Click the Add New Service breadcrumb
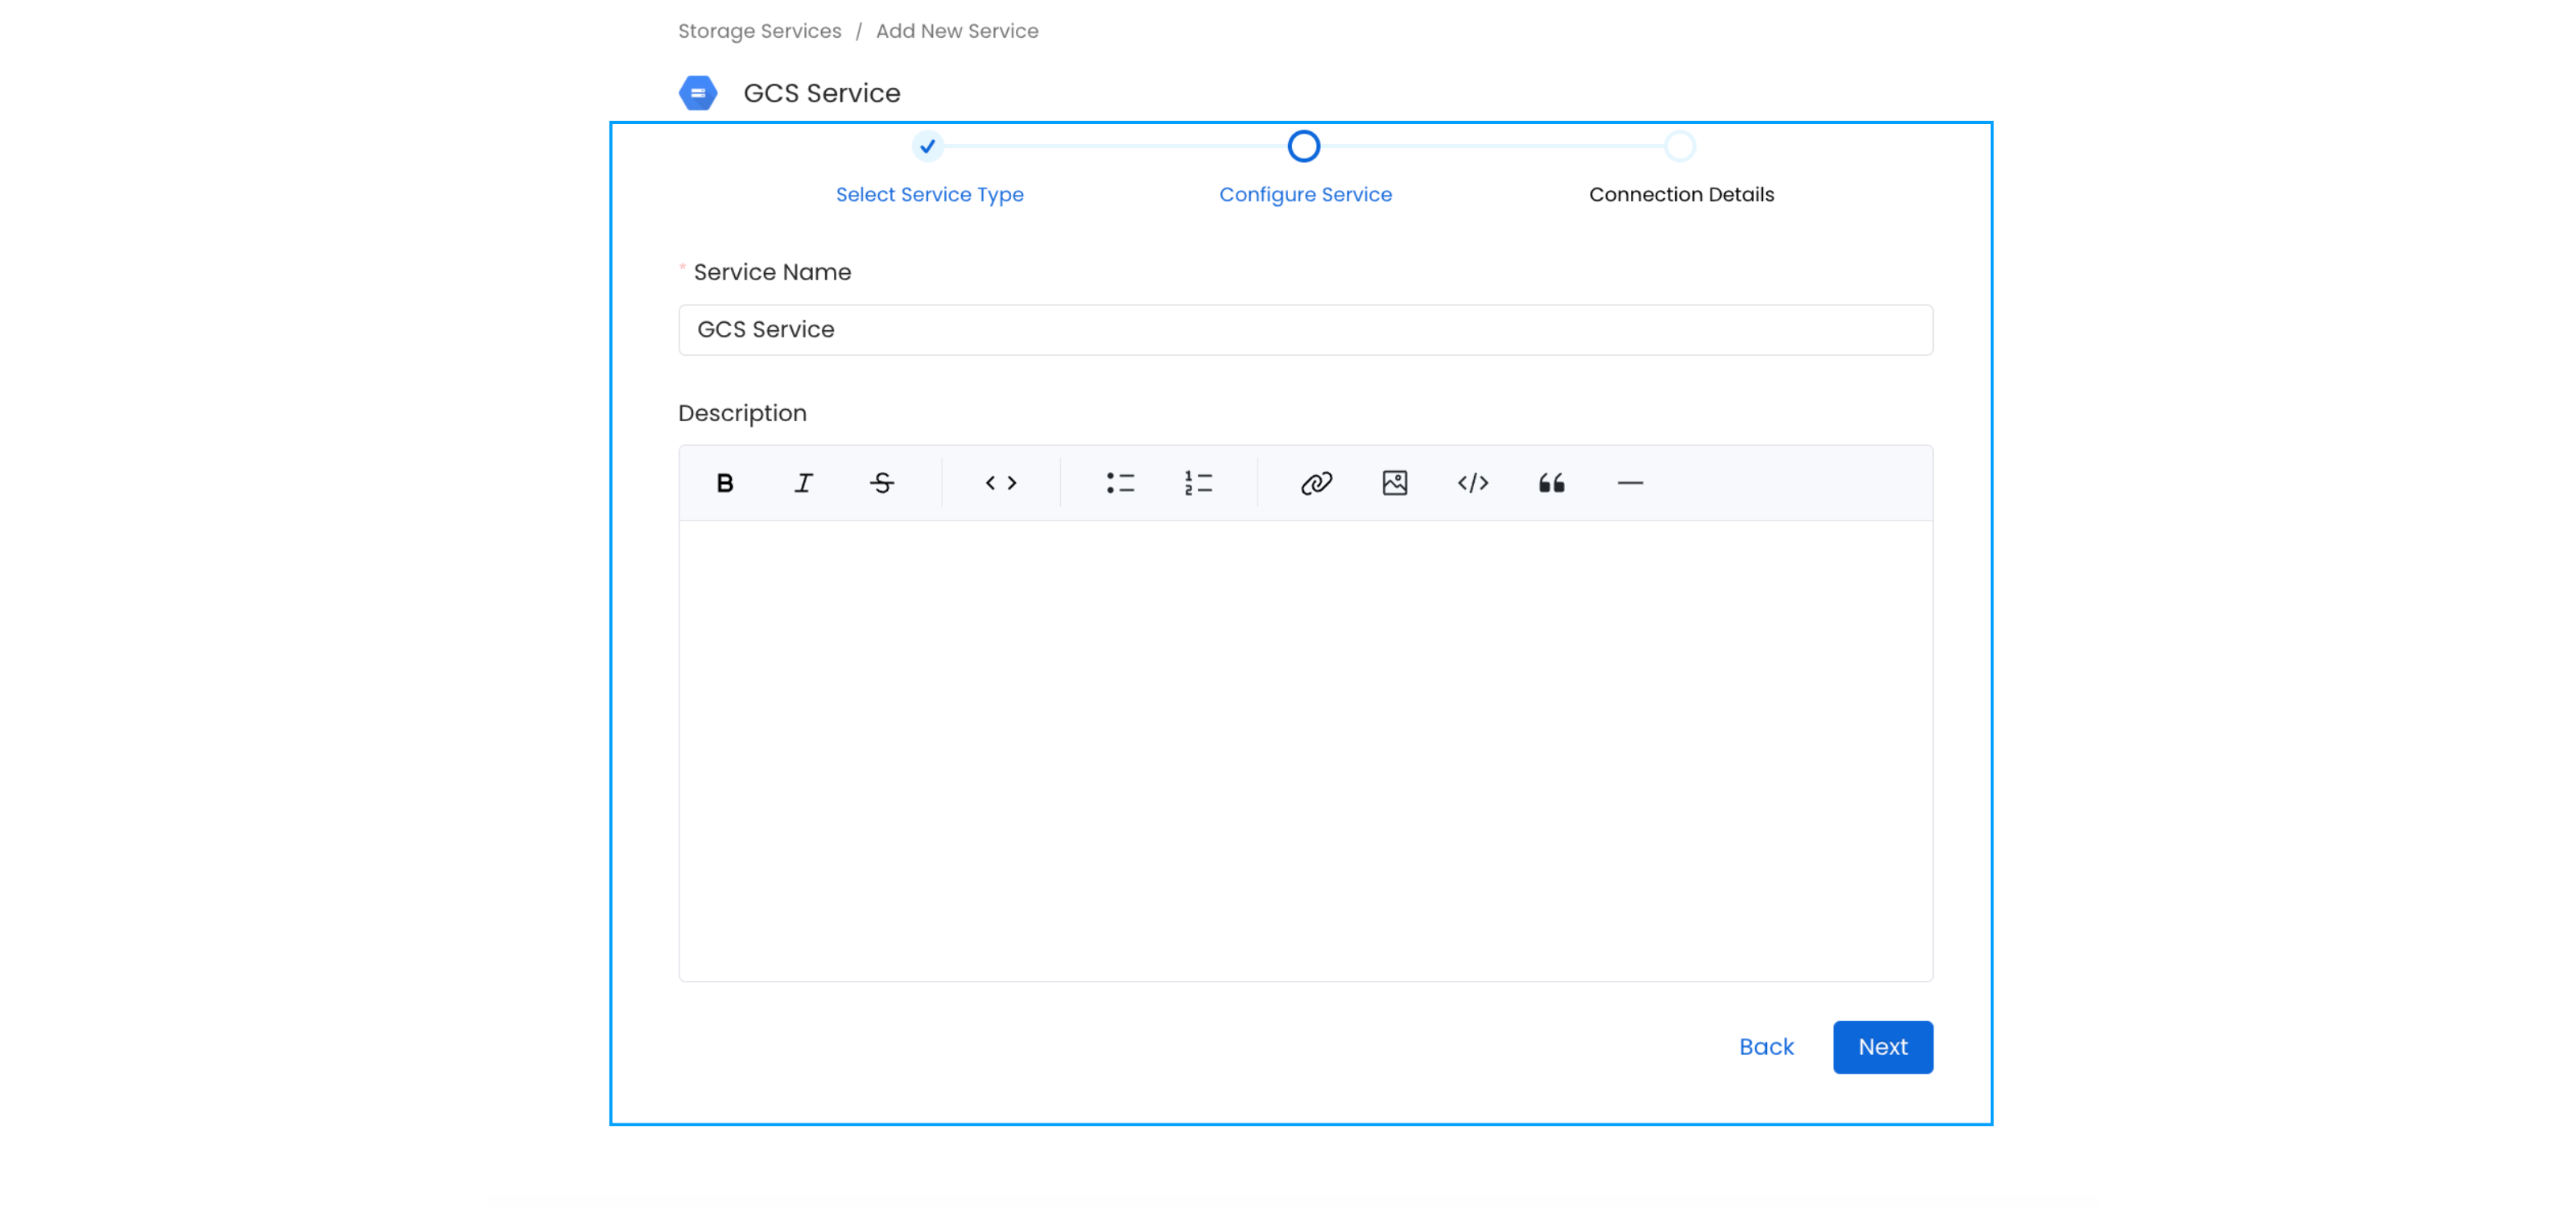Screen dimensions: 2576x1208 coord(957,31)
